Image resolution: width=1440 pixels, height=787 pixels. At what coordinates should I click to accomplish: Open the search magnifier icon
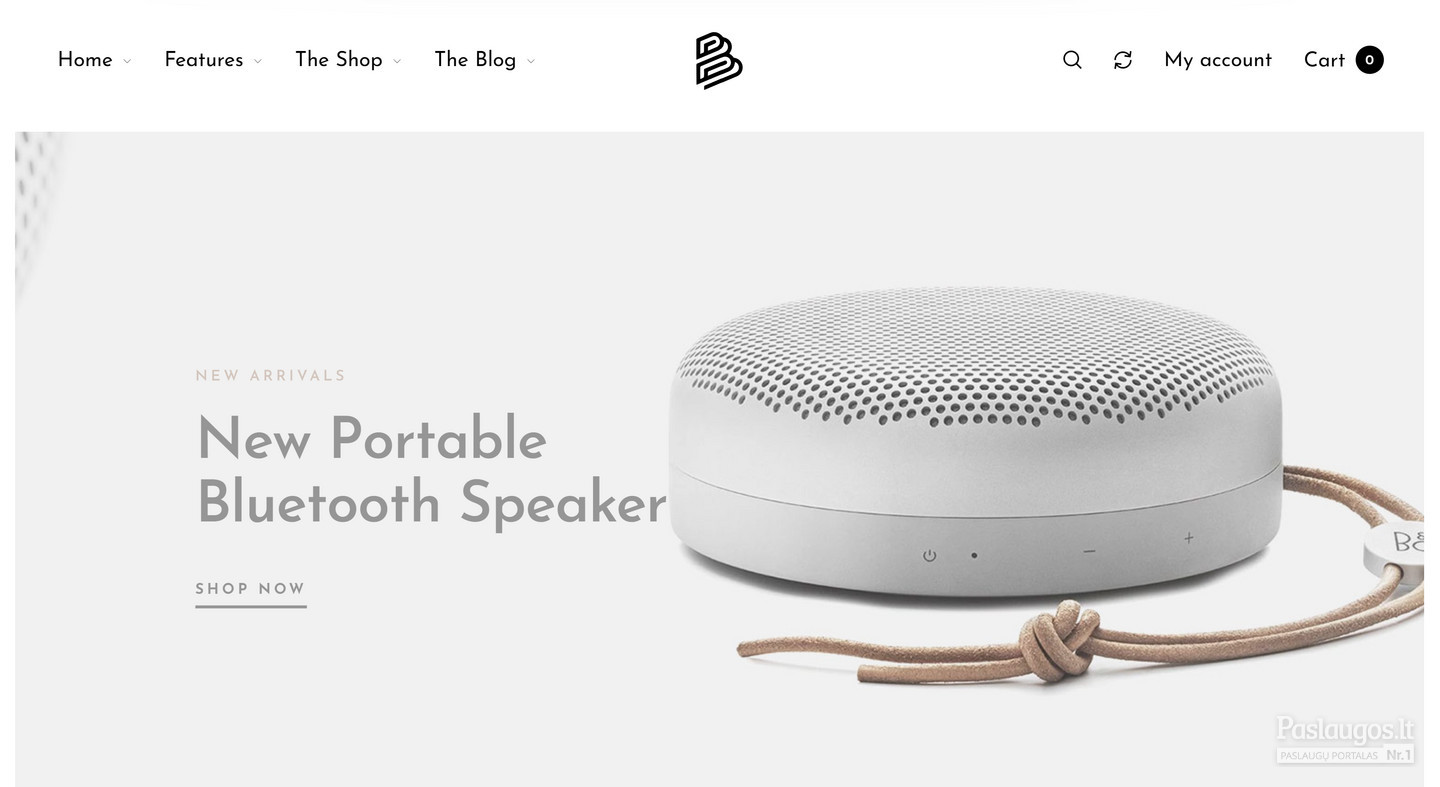1072,60
